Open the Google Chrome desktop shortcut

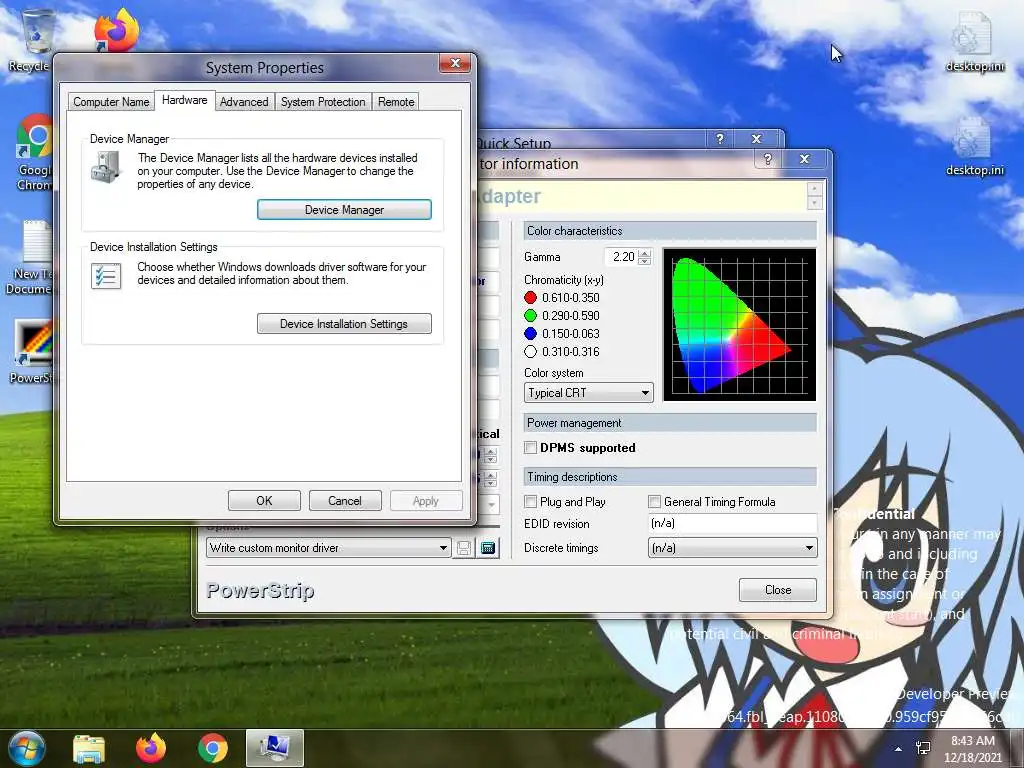(x=36, y=153)
